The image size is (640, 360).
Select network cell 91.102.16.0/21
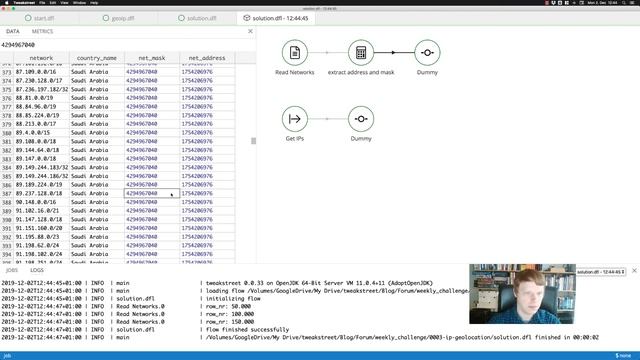pyautogui.click(x=41, y=211)
